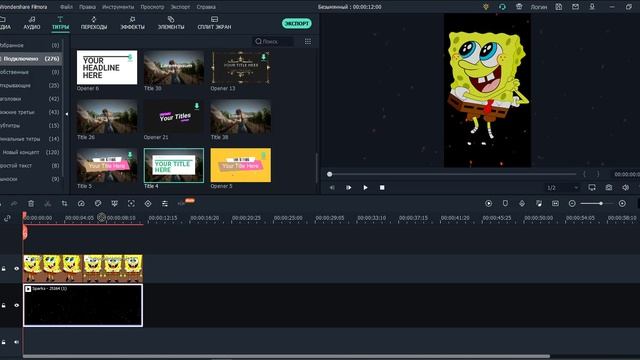Viewport: 640px width, 360px height.
Task: Click the headset support icon in title bar
Action: 502,7
